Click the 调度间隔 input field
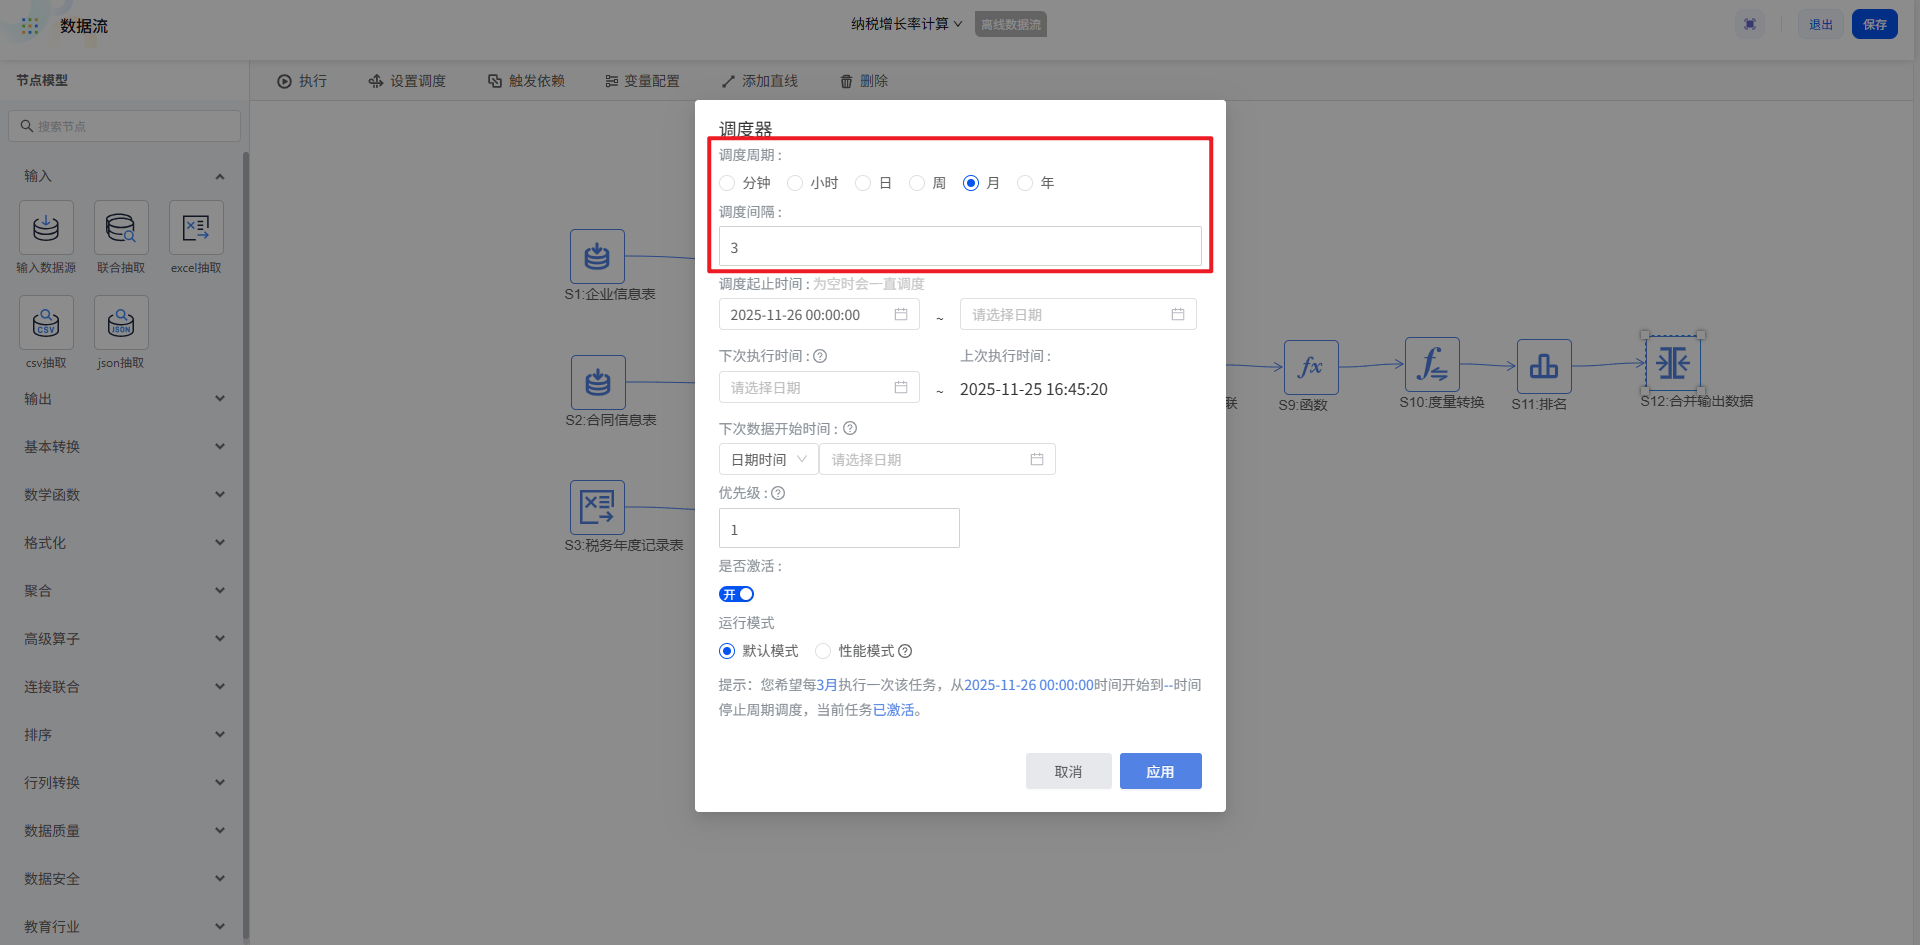This screenshot has width=1920, height=945. pos(959,247)
